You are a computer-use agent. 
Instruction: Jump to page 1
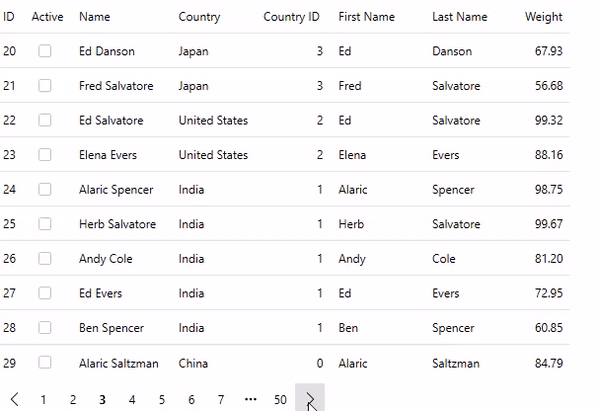43,399
